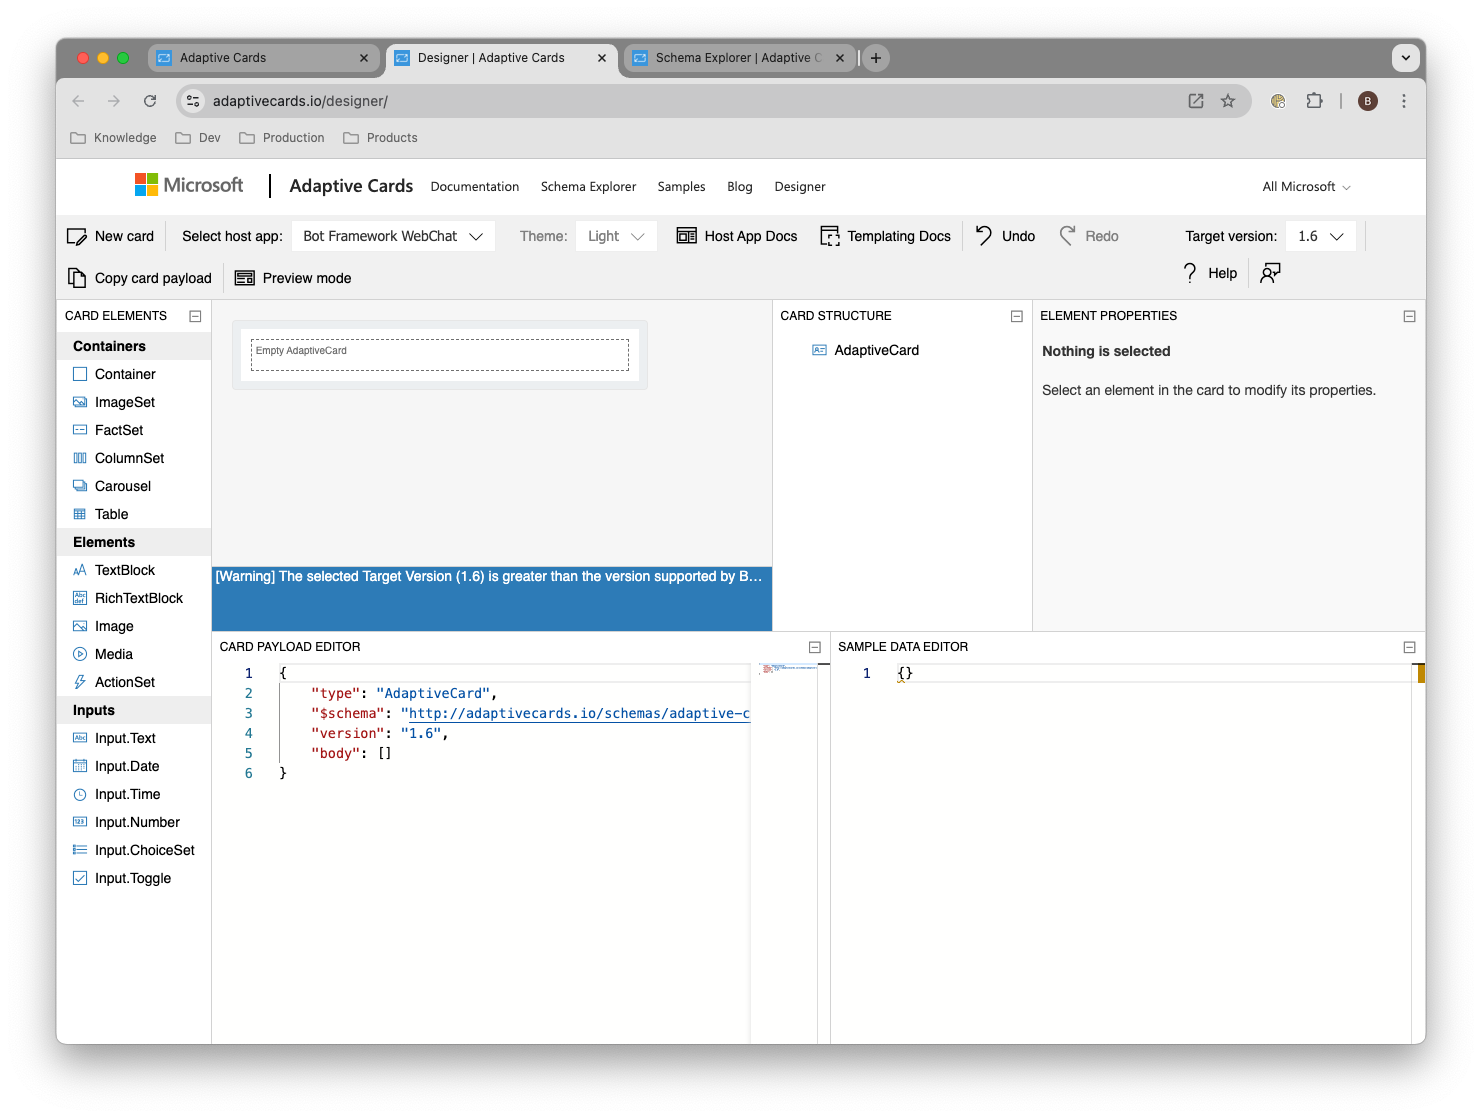
Task: Select the Input.Time element icon
Action: click(80, 794)
